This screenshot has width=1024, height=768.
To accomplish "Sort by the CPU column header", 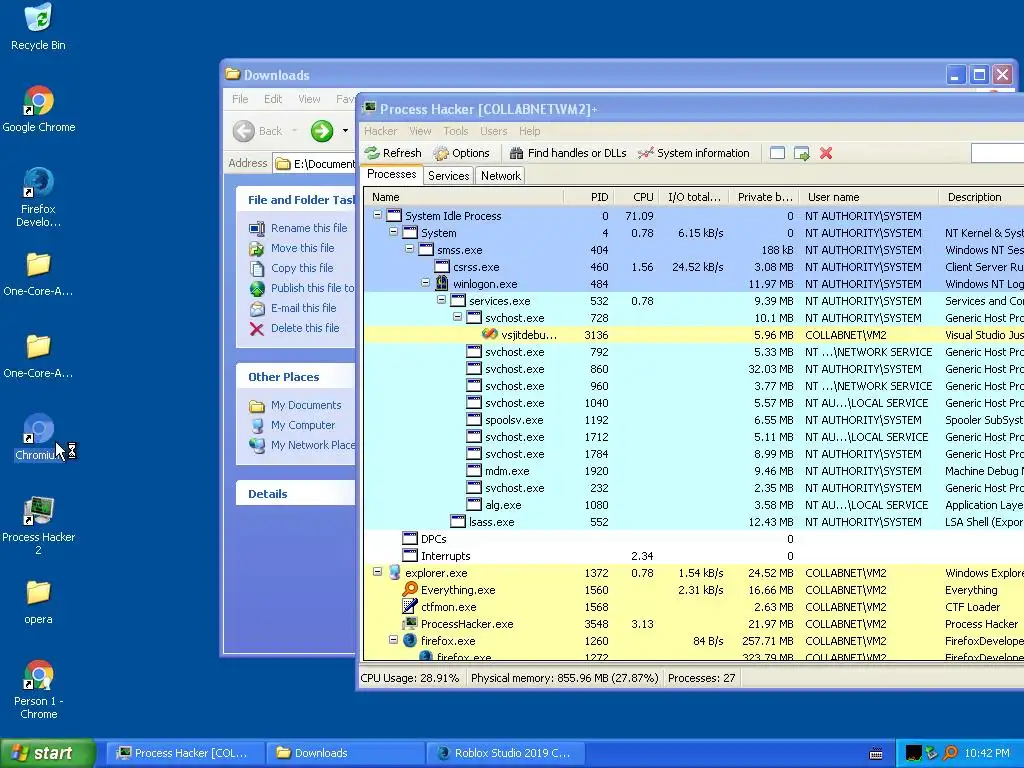I will pyautogui.click(x=635, y=197).
